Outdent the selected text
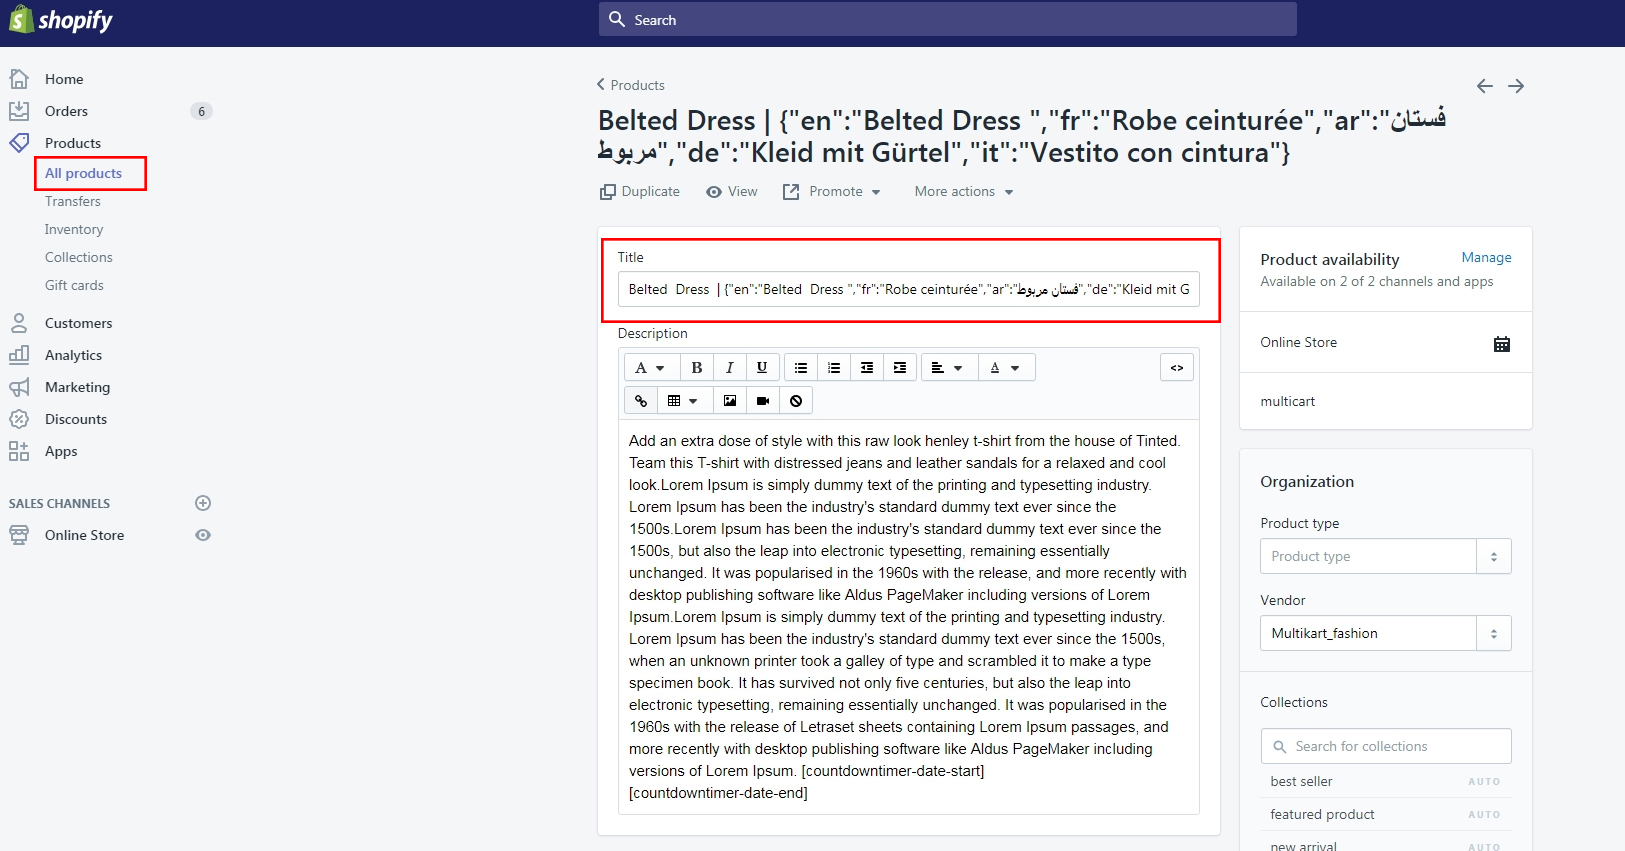The width and height of the screenshot is (1625, 851). 867,368
